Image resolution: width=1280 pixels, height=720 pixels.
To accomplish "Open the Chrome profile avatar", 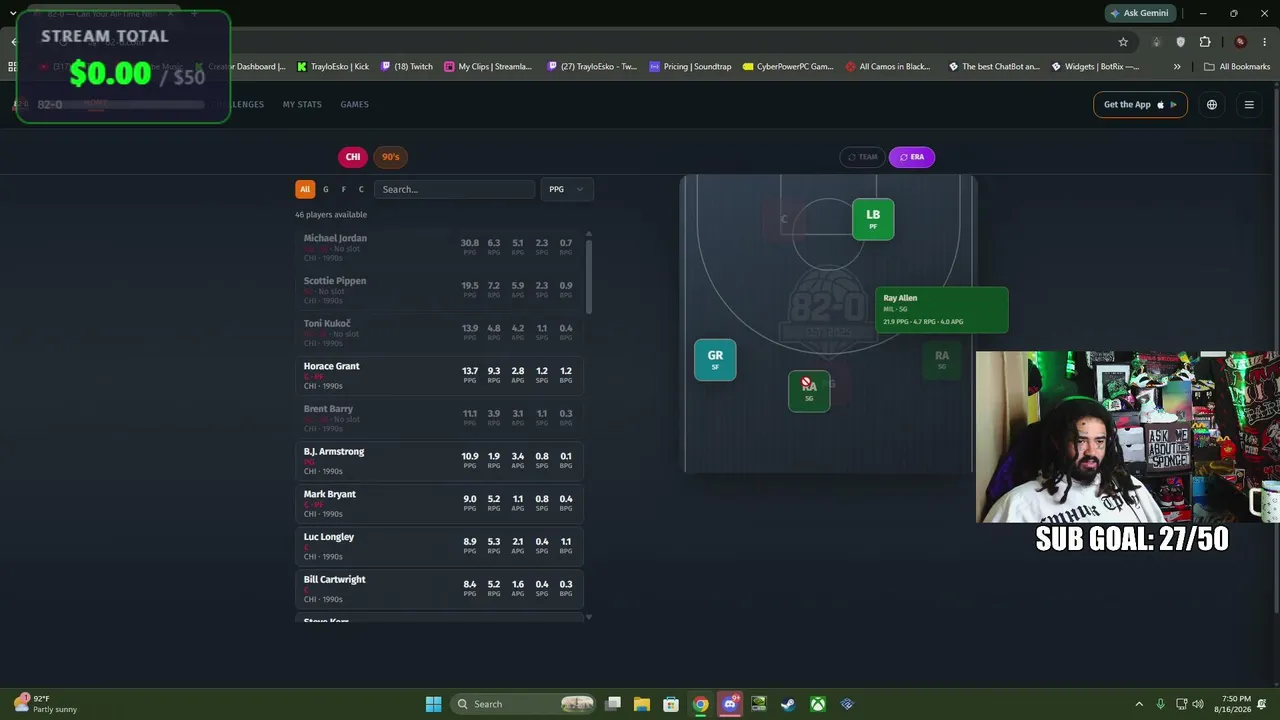I will (x=1240, y=42).
